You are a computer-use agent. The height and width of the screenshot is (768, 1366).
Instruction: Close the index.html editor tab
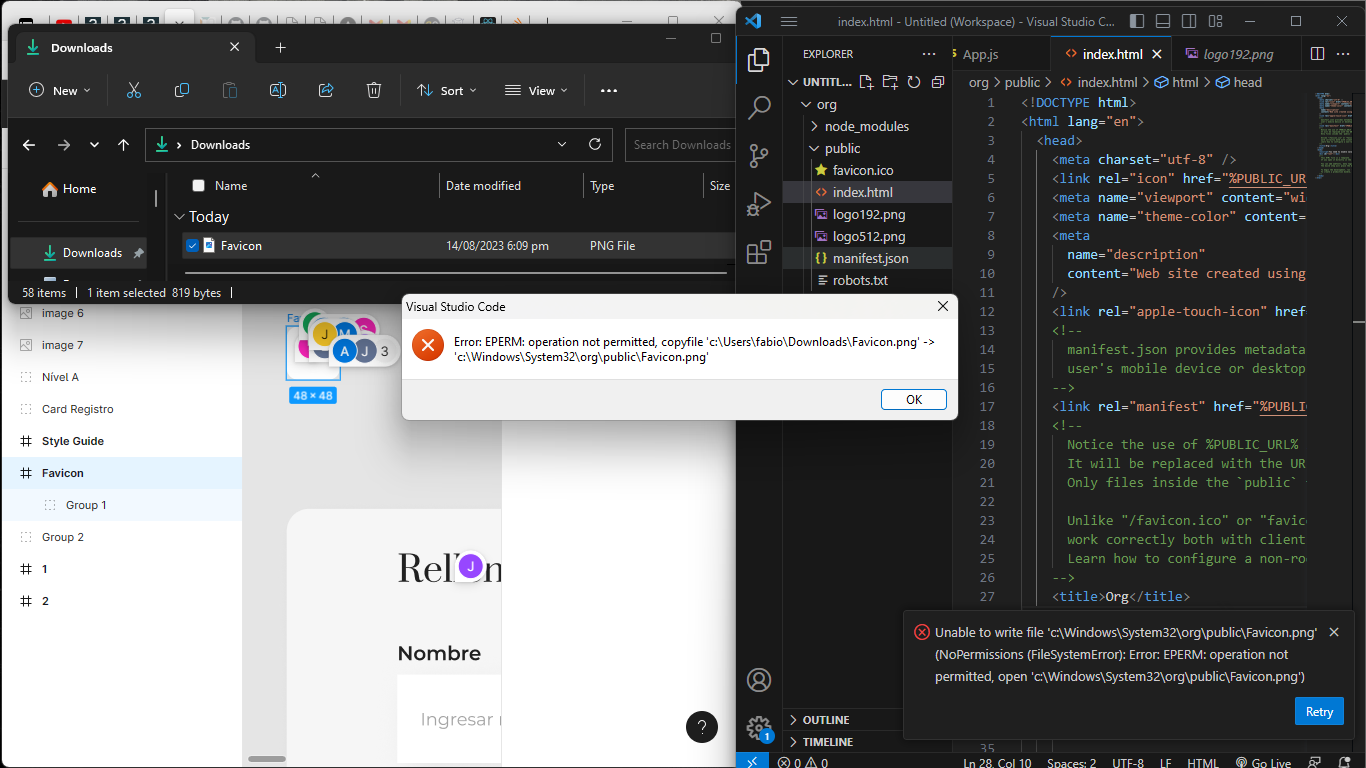pos(1159,54)
